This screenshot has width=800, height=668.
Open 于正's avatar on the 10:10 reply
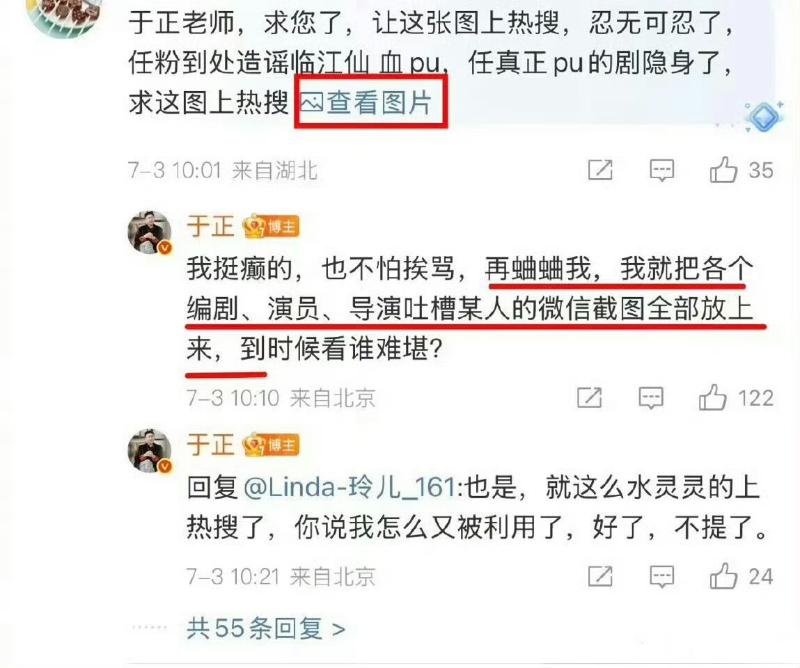(x=149, y=232)
